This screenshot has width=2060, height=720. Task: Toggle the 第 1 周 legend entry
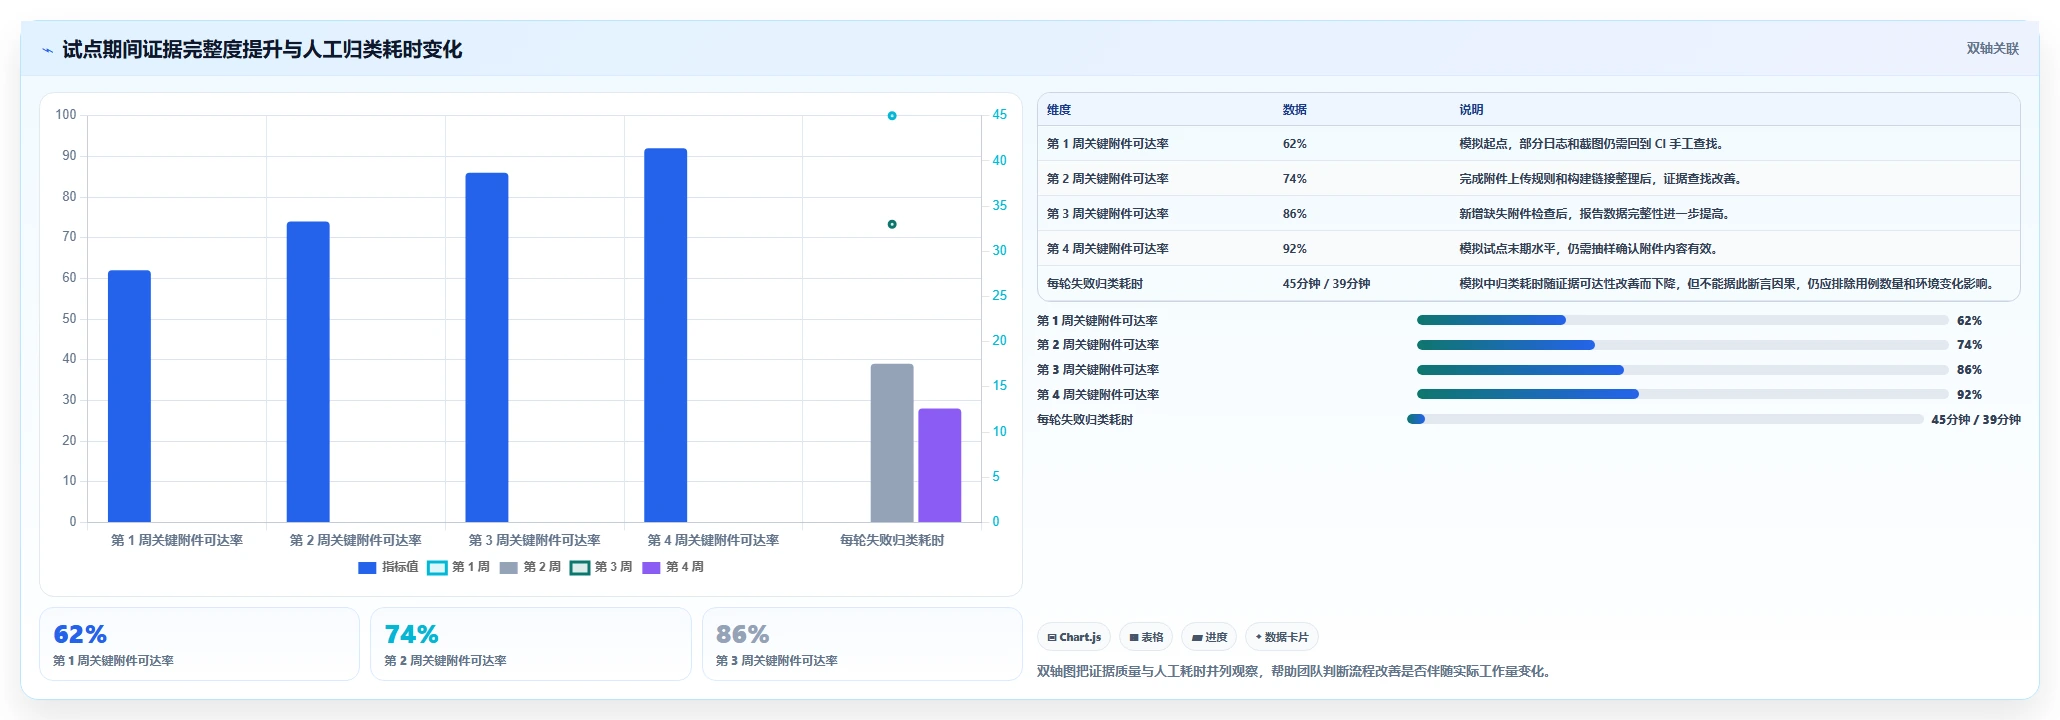[x=458, y=567]
